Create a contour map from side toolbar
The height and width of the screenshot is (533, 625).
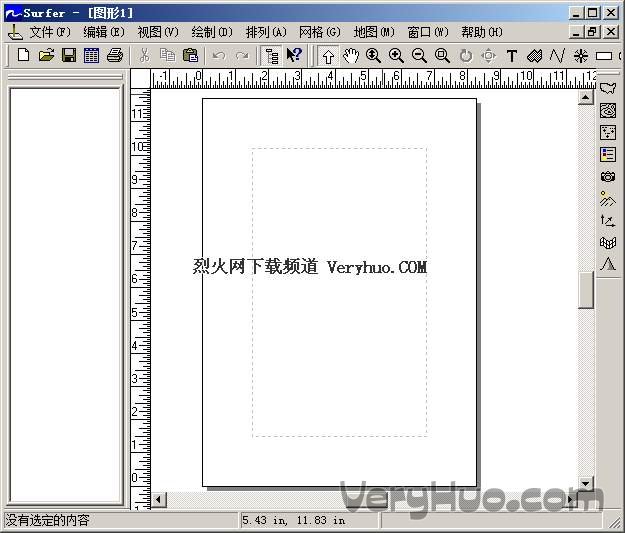(x=608, y=110)
